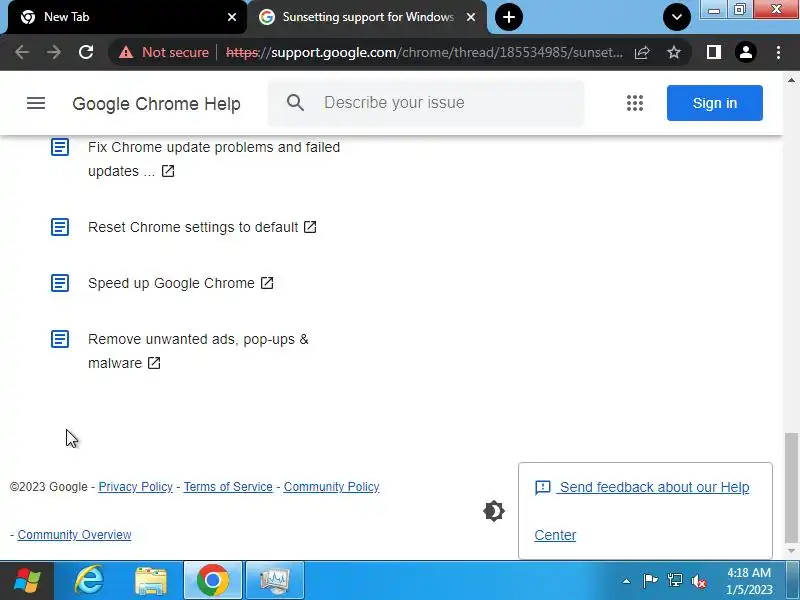Viewport: 800px width, 600px height.
Task: Open Action Center flag icon
Action: 650,581
